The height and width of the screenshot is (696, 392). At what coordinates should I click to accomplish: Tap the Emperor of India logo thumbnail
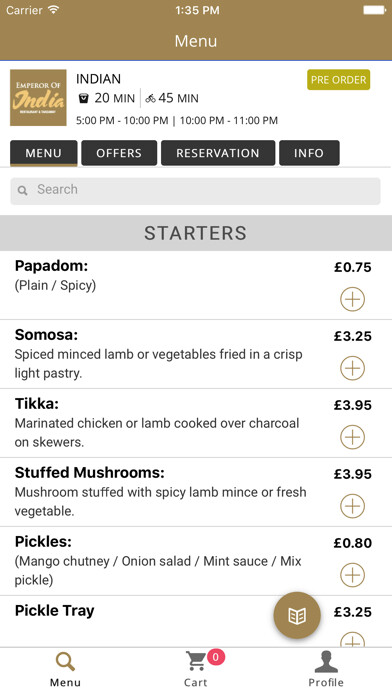(38, 98)
